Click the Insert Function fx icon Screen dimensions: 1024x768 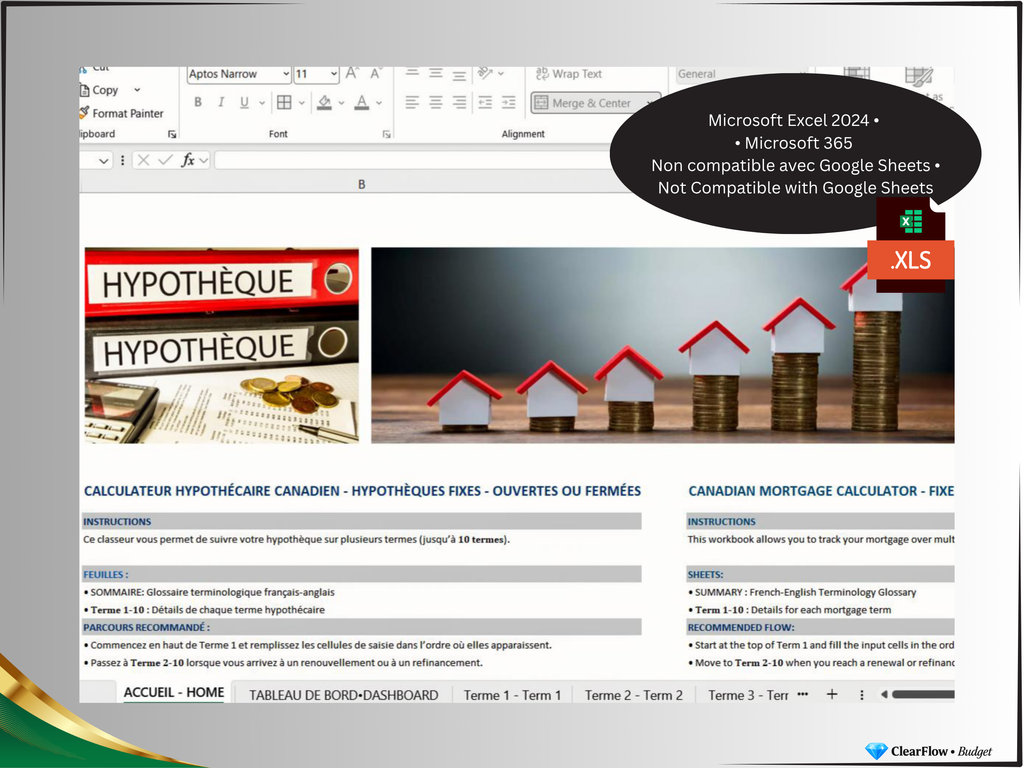pos(188,160)
